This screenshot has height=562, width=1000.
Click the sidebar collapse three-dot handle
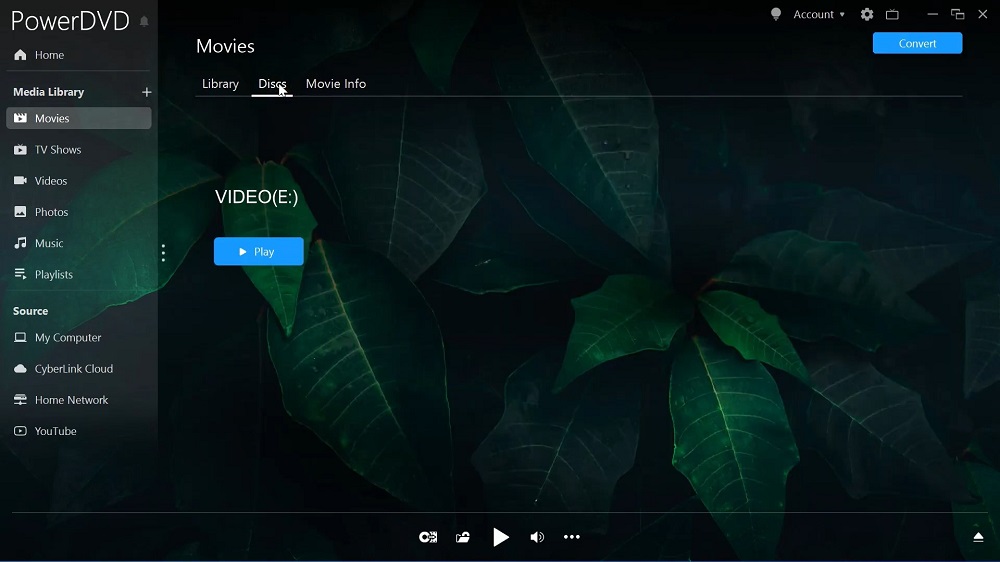coord(163,253)
